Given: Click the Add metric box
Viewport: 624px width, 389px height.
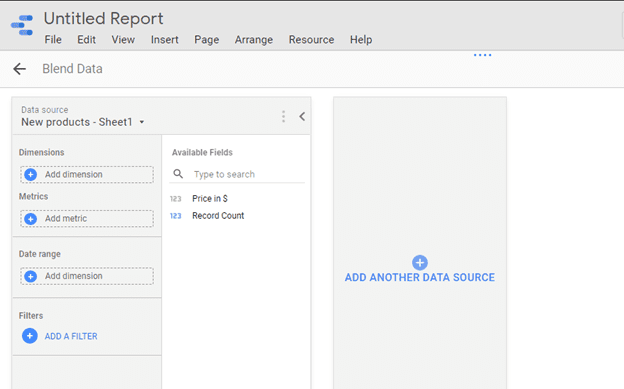Looking at the screenshot, I should [87, 219].
